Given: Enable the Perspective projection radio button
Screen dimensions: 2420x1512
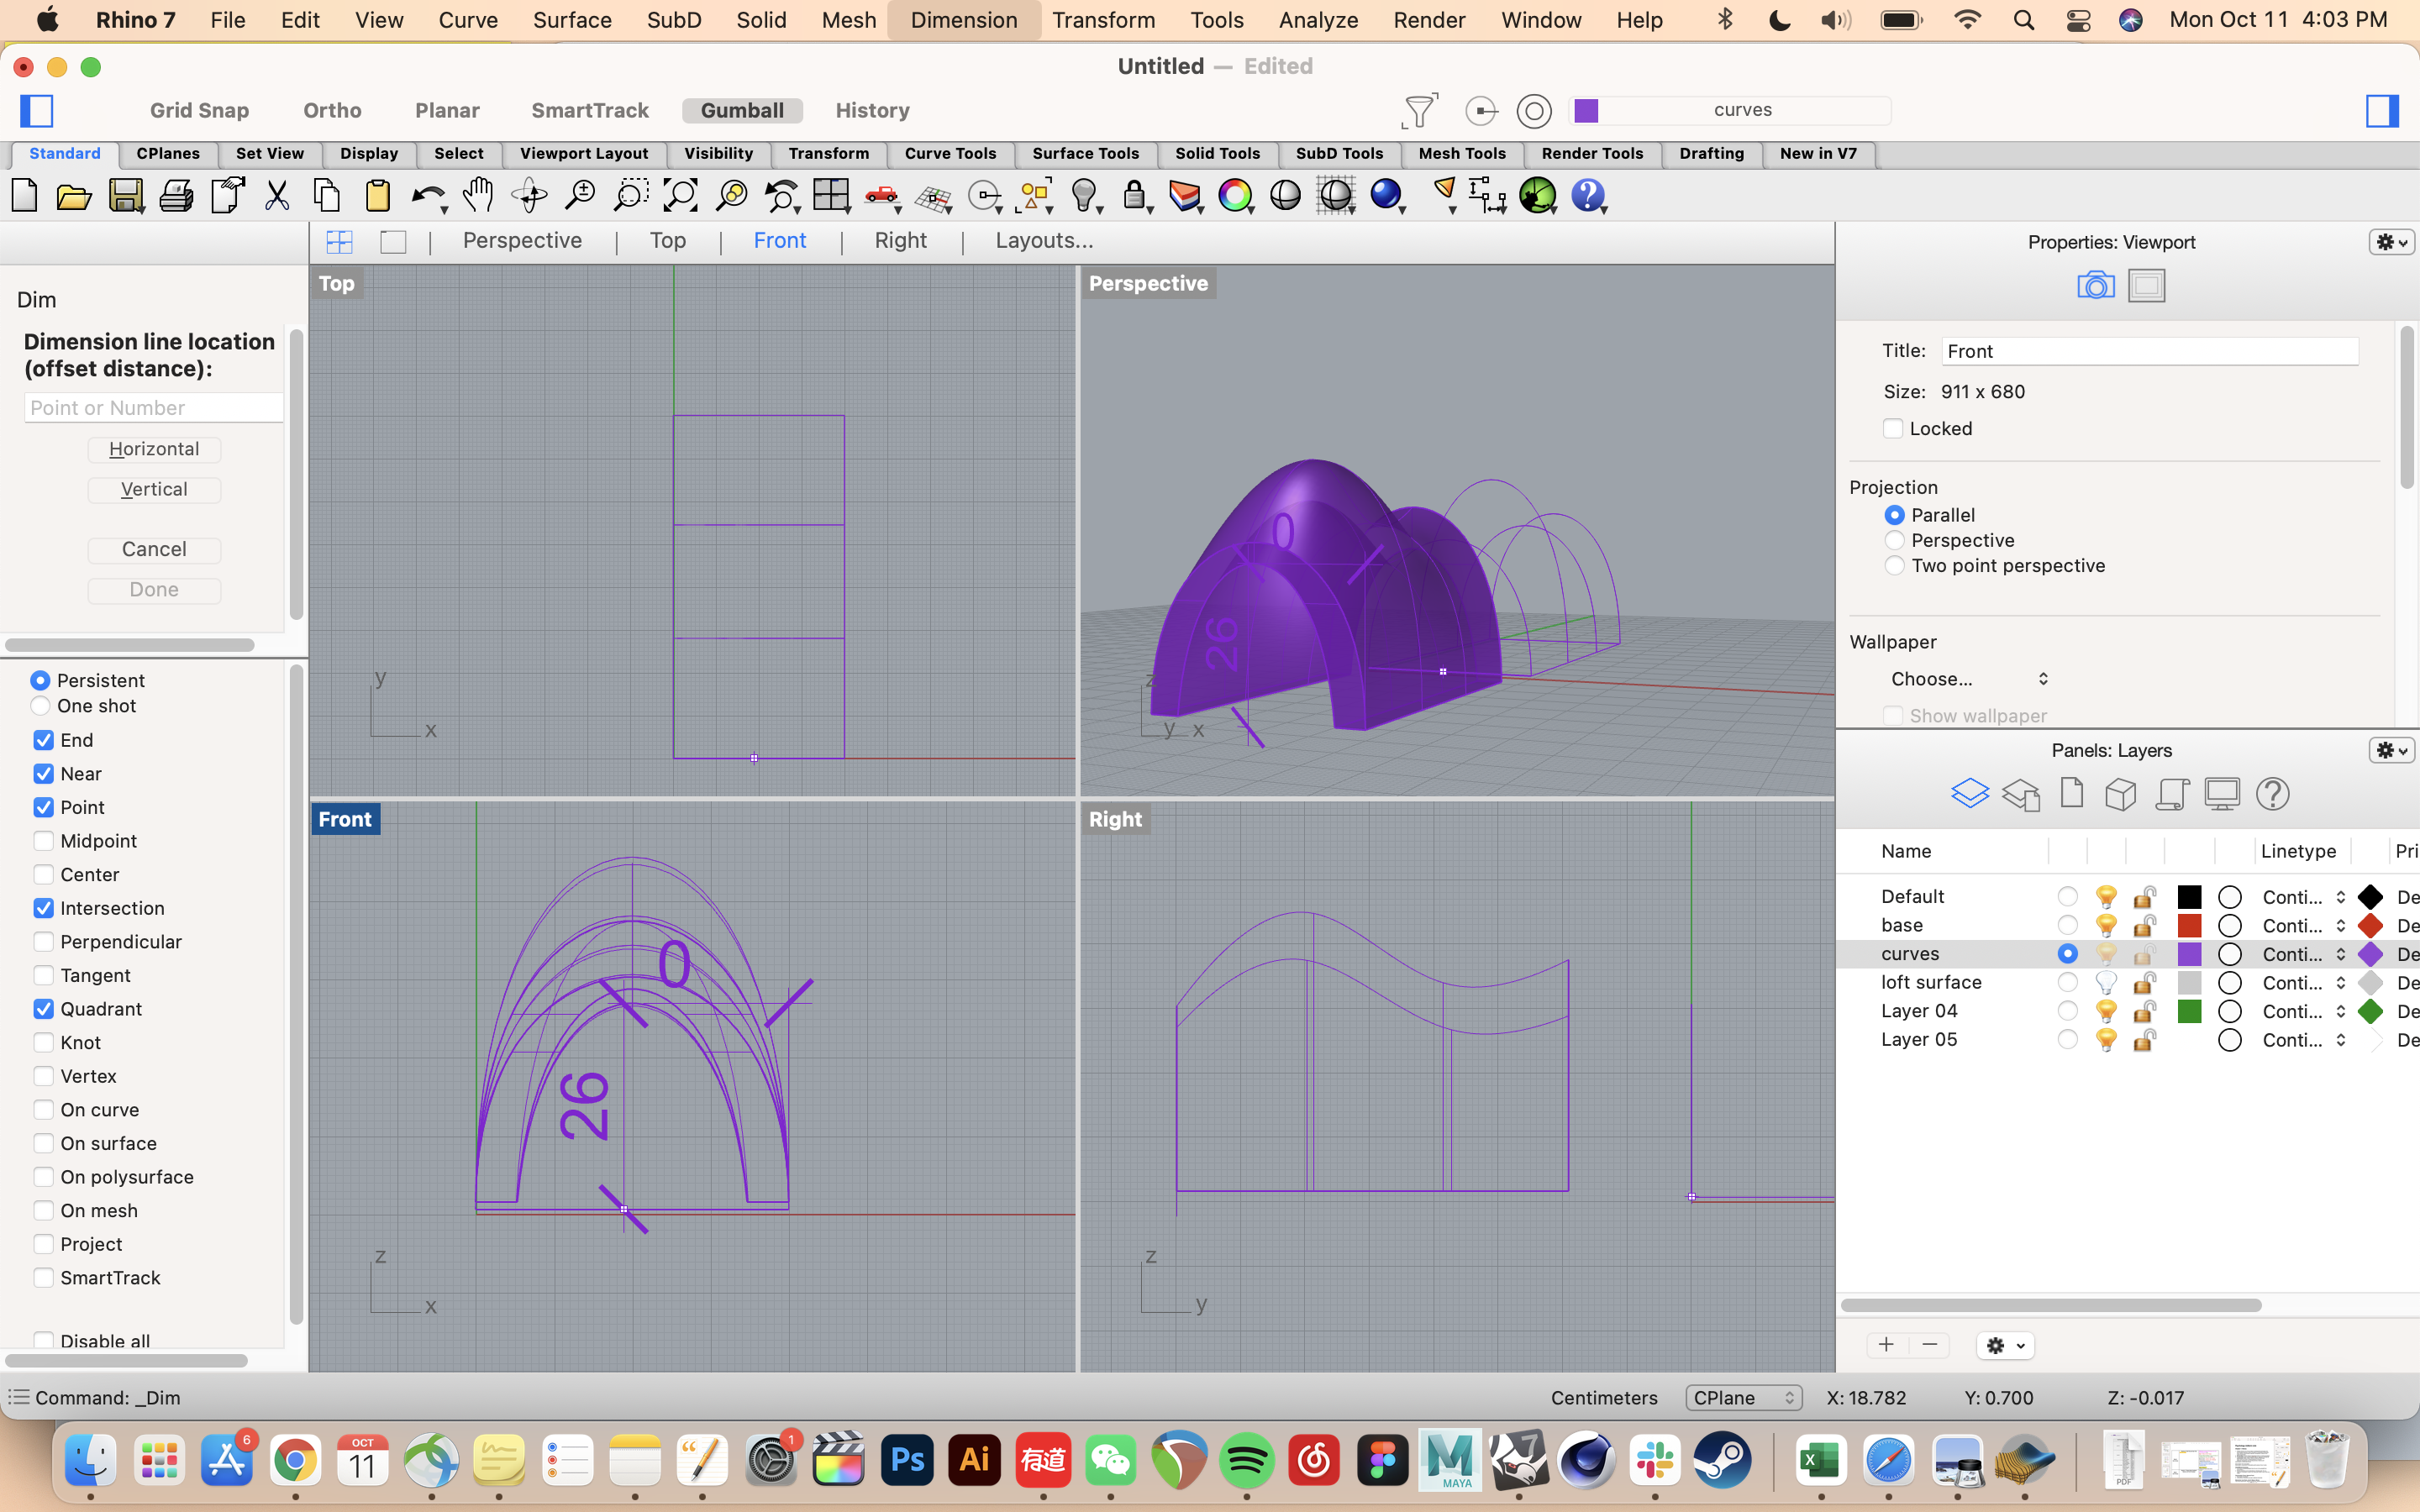Looking at the screenshot, I should (1894, 540).
